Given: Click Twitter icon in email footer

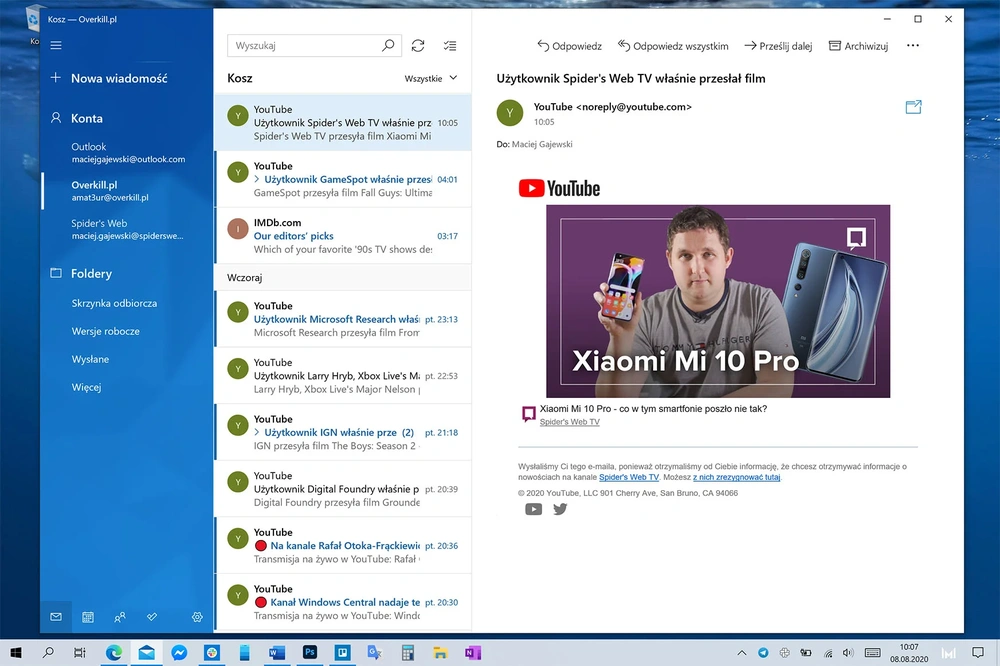Looking at the screenshot, I should pyautogui.click(x=560, y=509).
